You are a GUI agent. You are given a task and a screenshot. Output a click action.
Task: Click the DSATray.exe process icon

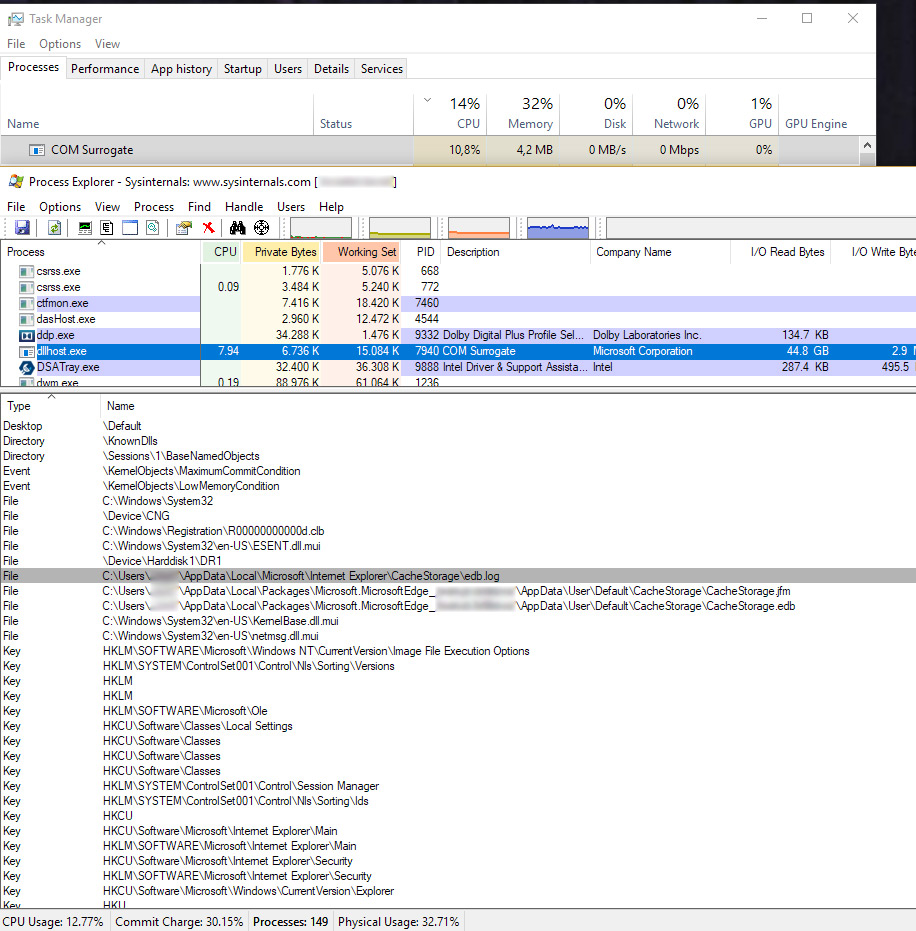[x=27, y=367]
